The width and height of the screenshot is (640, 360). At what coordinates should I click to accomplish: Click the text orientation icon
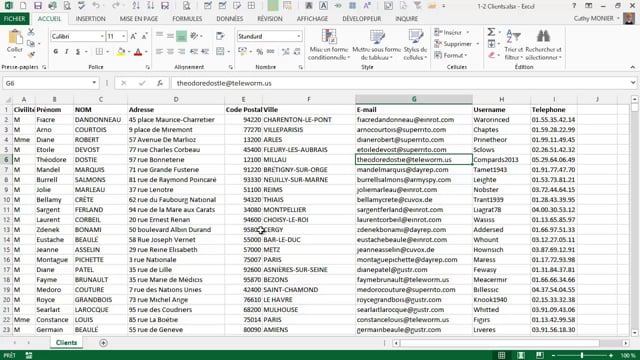coord(195,36)
